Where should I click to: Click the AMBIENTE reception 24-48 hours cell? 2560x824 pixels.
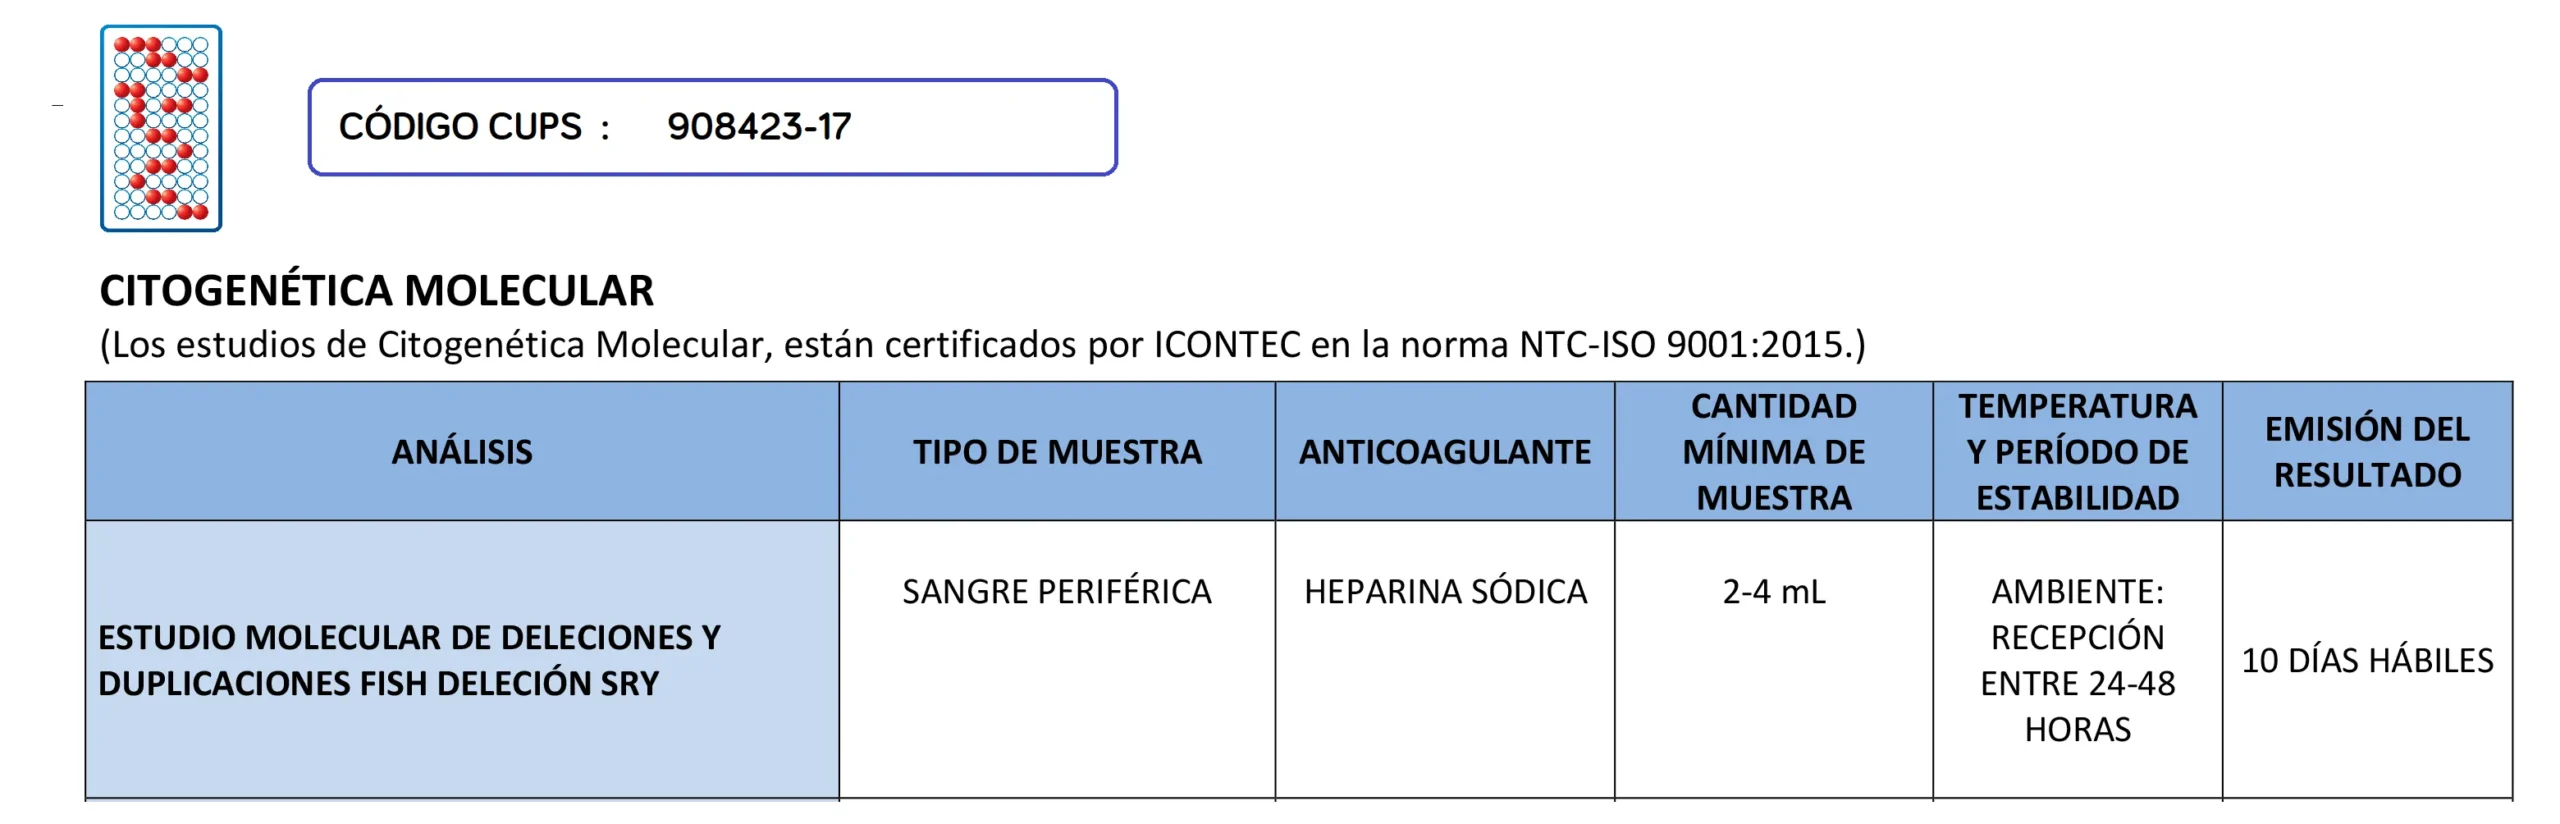2078,660
